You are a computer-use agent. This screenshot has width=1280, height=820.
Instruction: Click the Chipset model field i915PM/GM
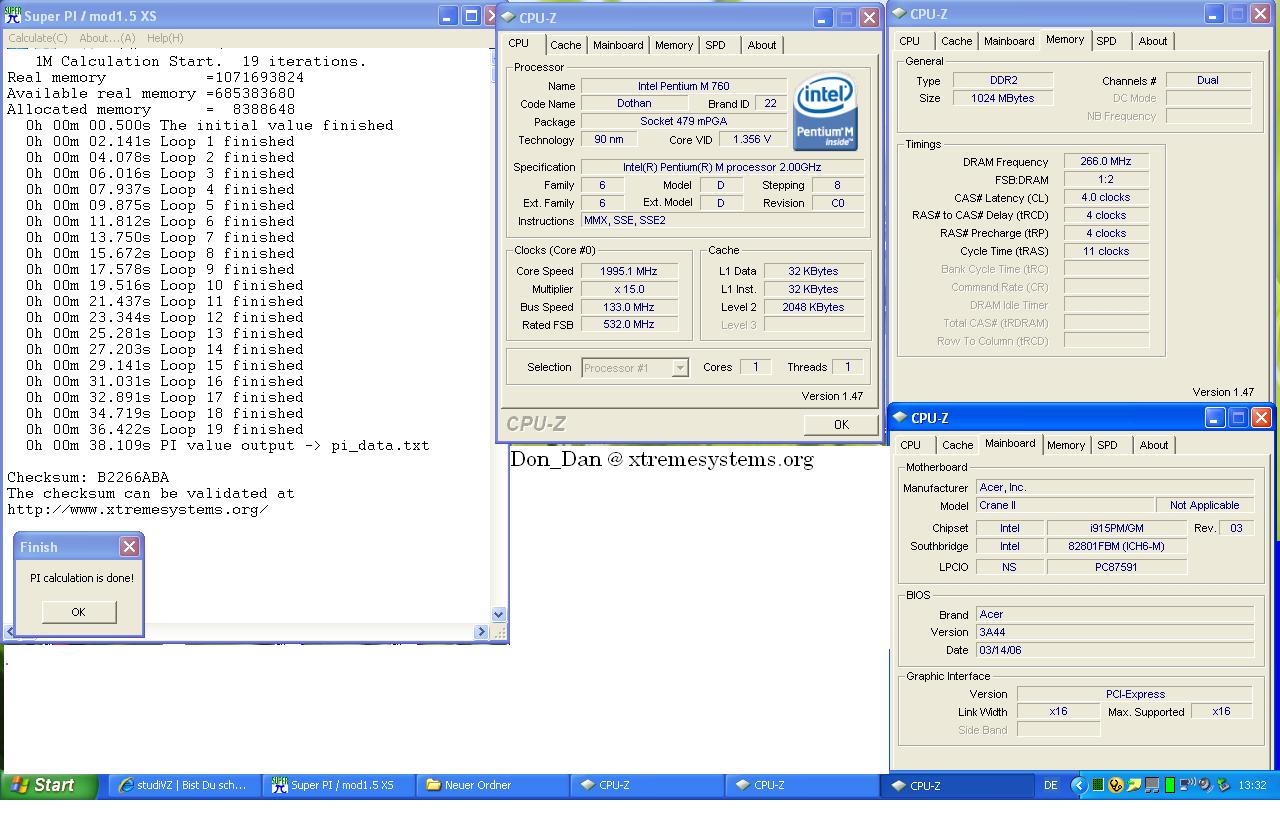[1117, 528]
